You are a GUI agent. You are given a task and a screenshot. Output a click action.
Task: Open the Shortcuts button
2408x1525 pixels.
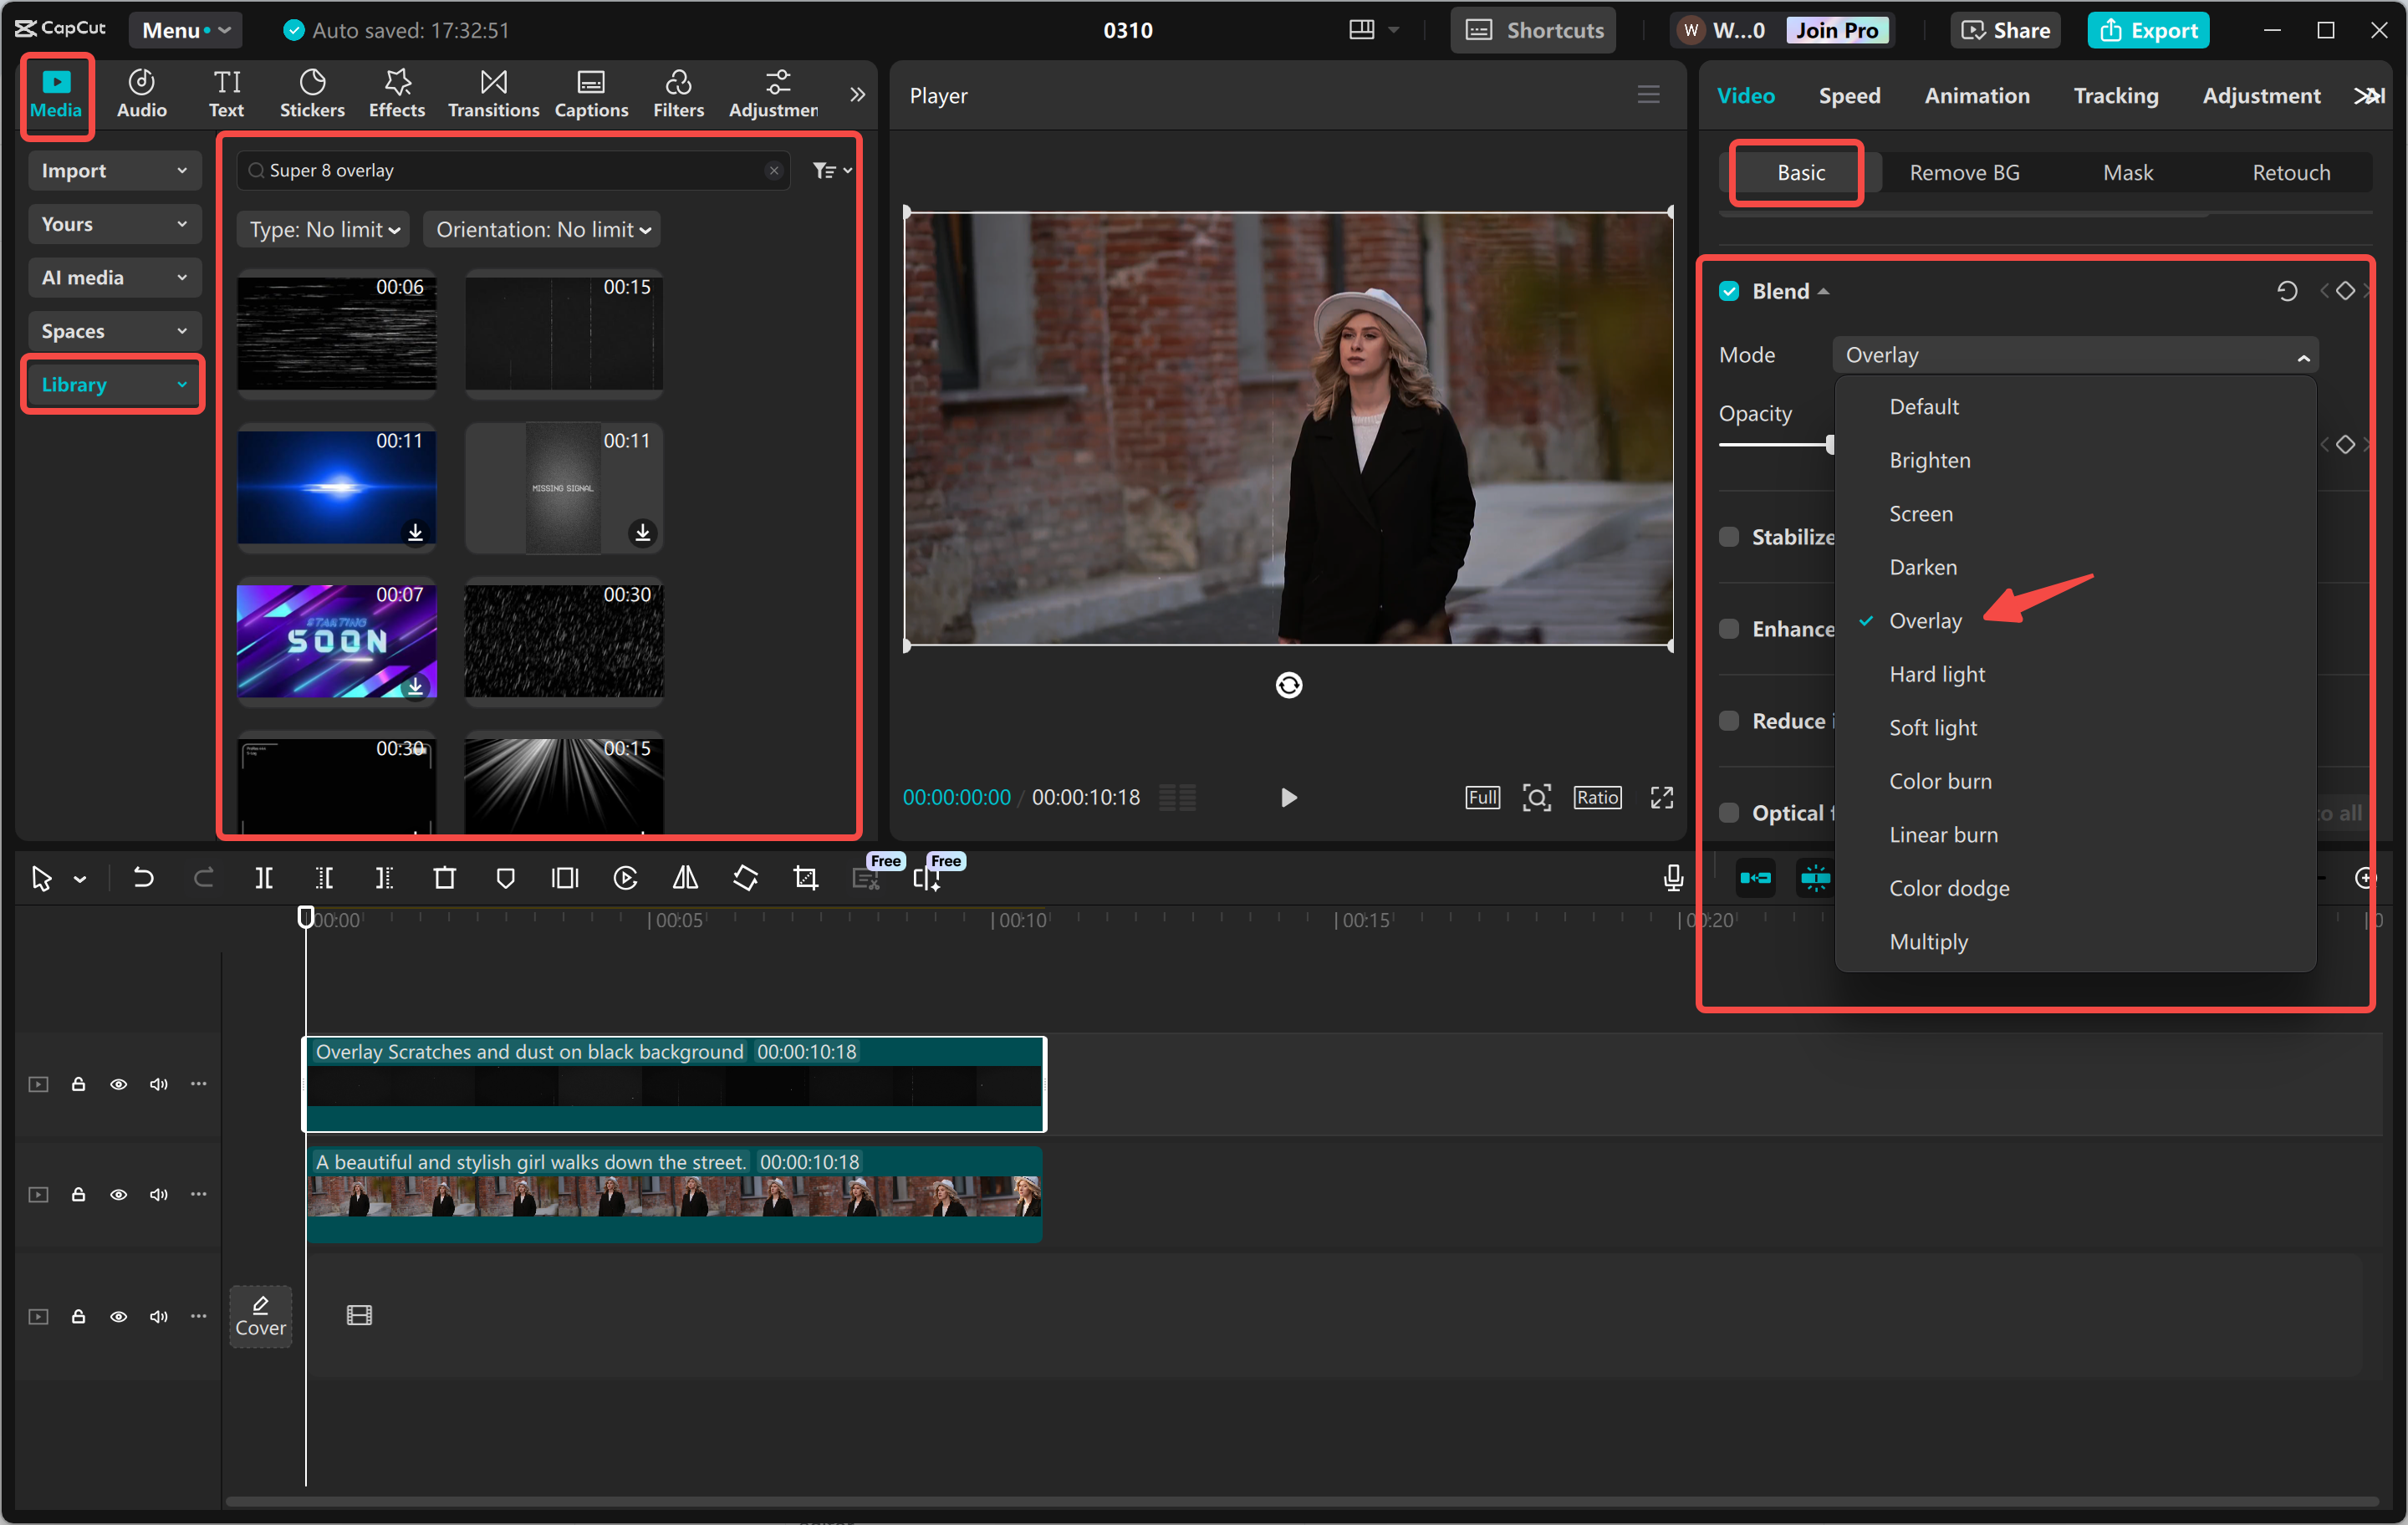pyautogui.click(x=1534, y=30)
